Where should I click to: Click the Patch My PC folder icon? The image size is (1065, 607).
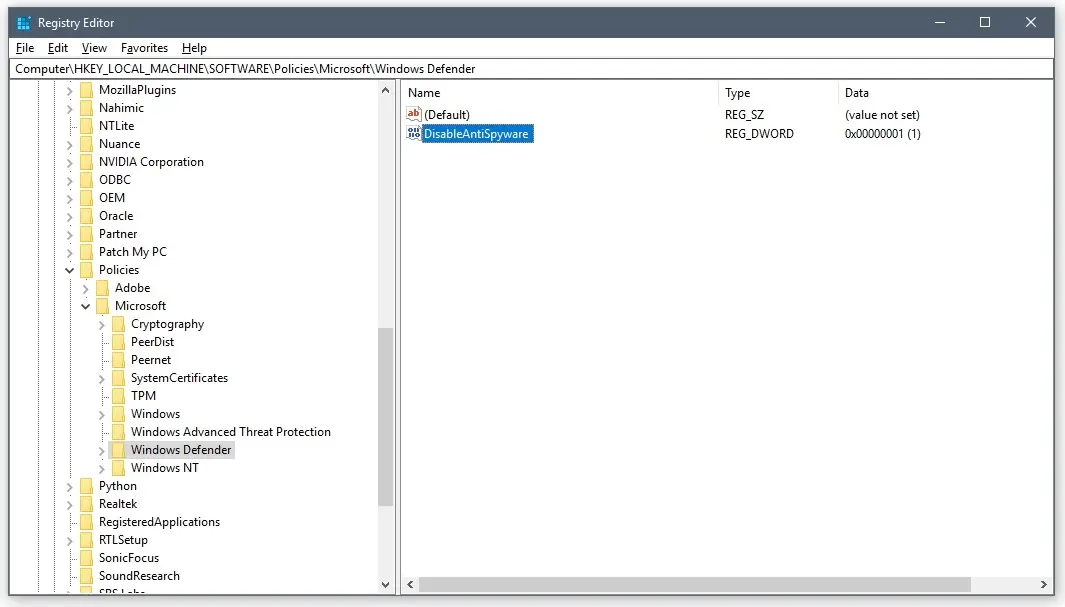(86, 252)
